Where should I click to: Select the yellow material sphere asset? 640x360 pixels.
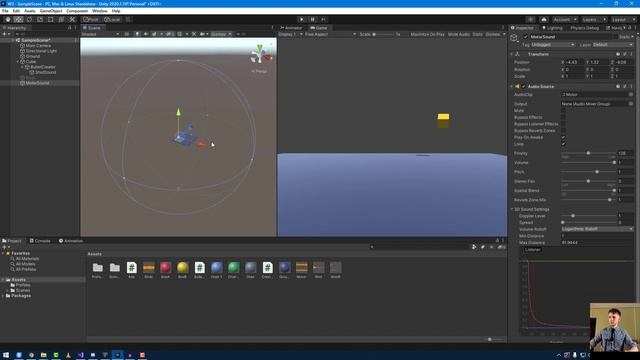click(x=182, y=268)
